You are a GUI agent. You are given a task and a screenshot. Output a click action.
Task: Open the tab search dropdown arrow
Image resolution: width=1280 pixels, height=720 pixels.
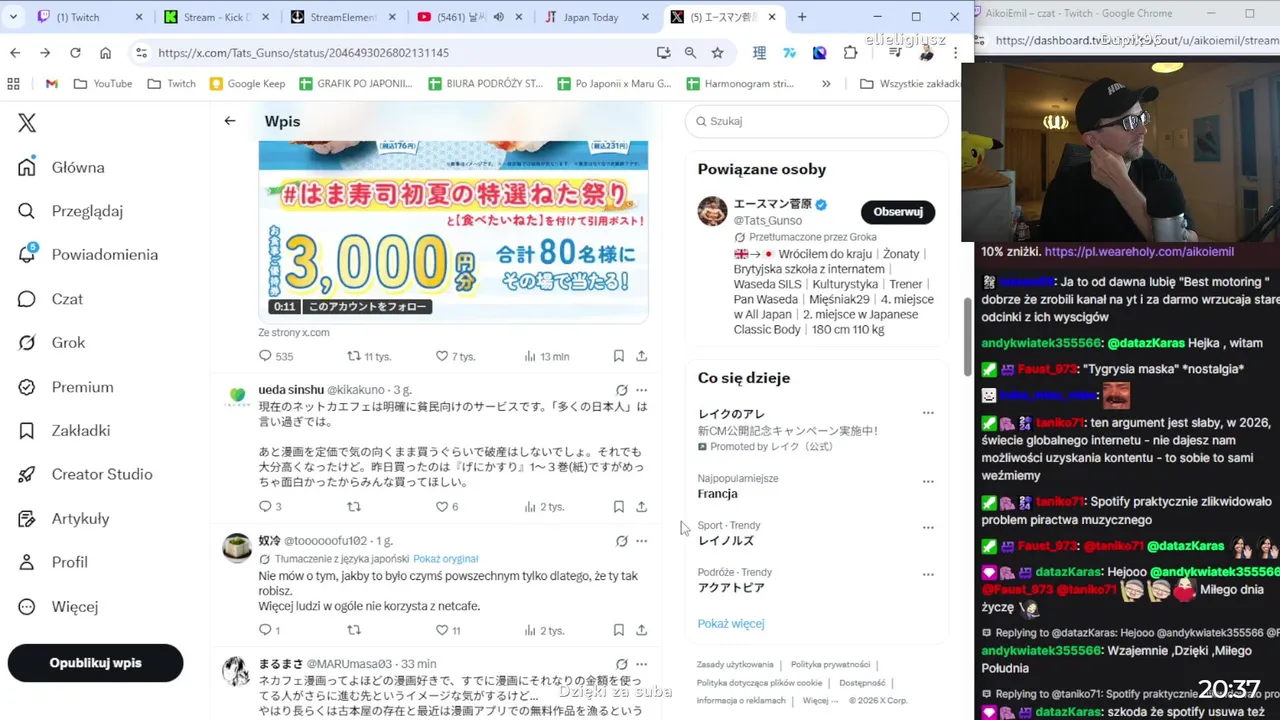[14, 17]
